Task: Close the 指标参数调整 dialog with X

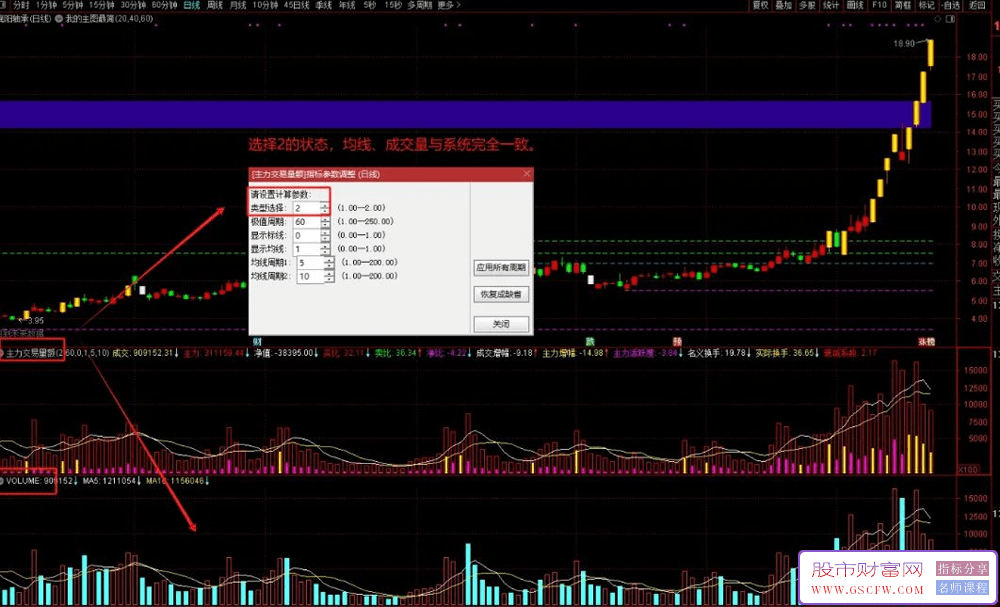Action: [527, 173]
